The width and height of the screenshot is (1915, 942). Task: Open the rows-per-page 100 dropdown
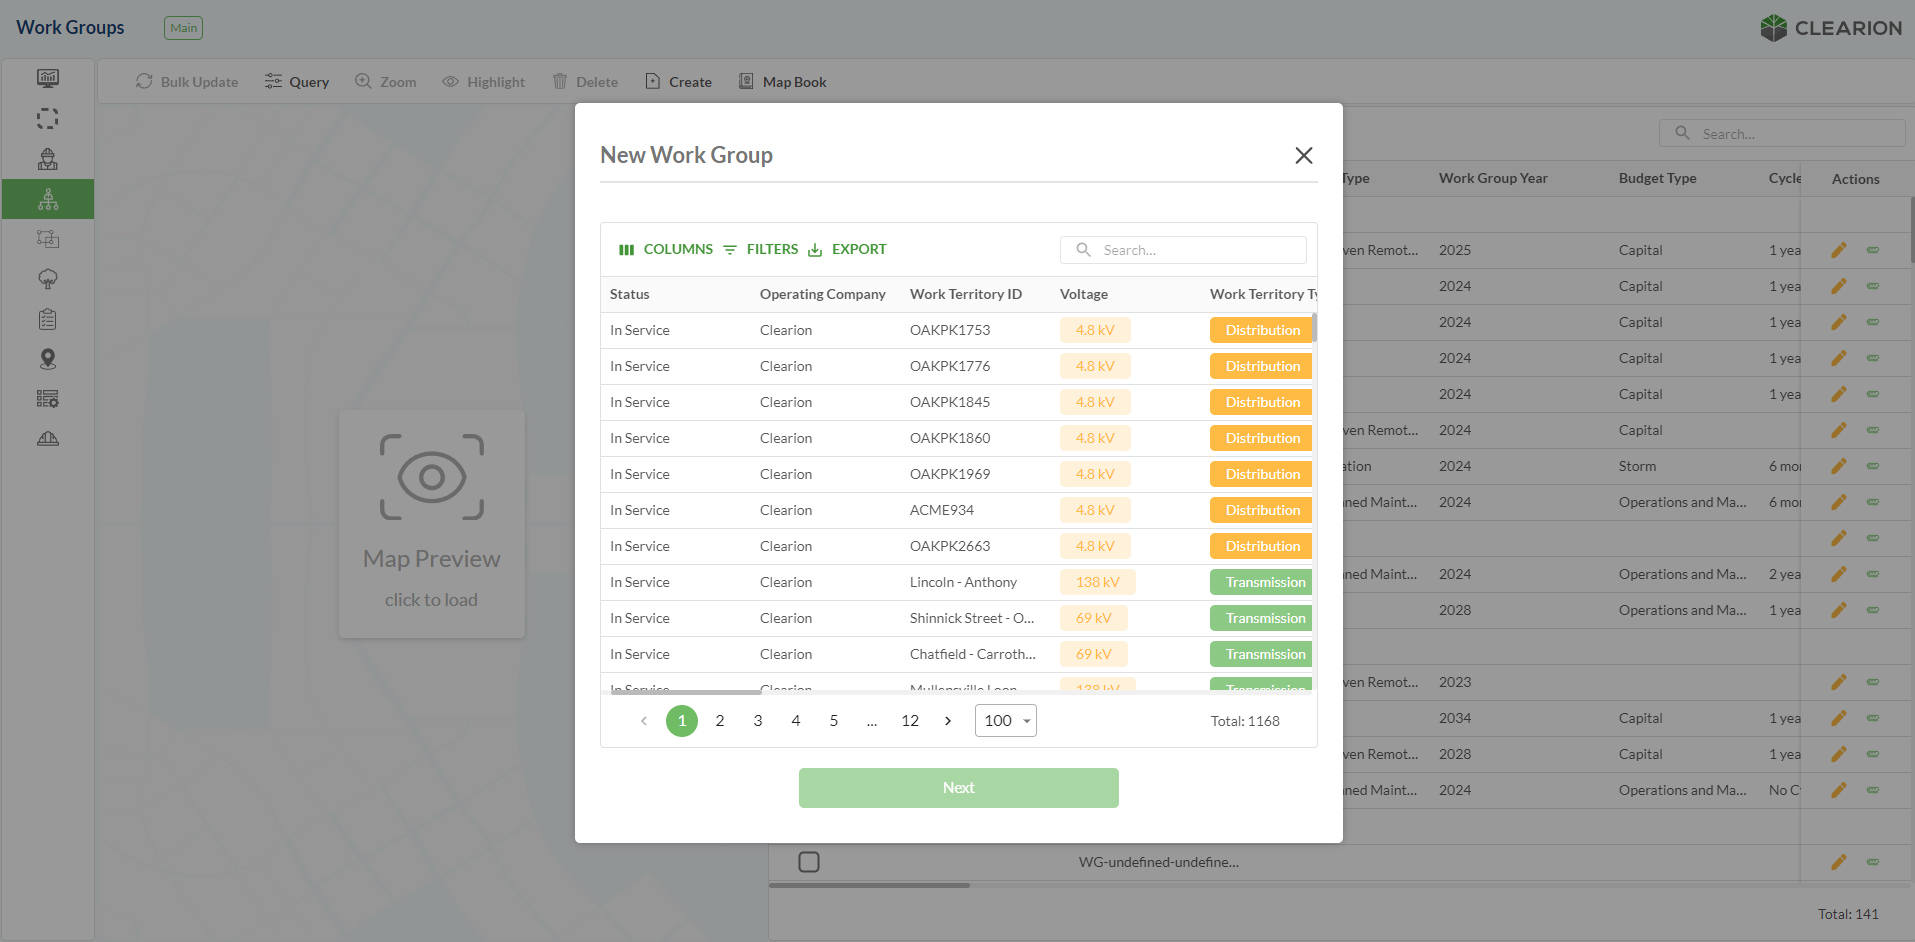coord(1005,721)
